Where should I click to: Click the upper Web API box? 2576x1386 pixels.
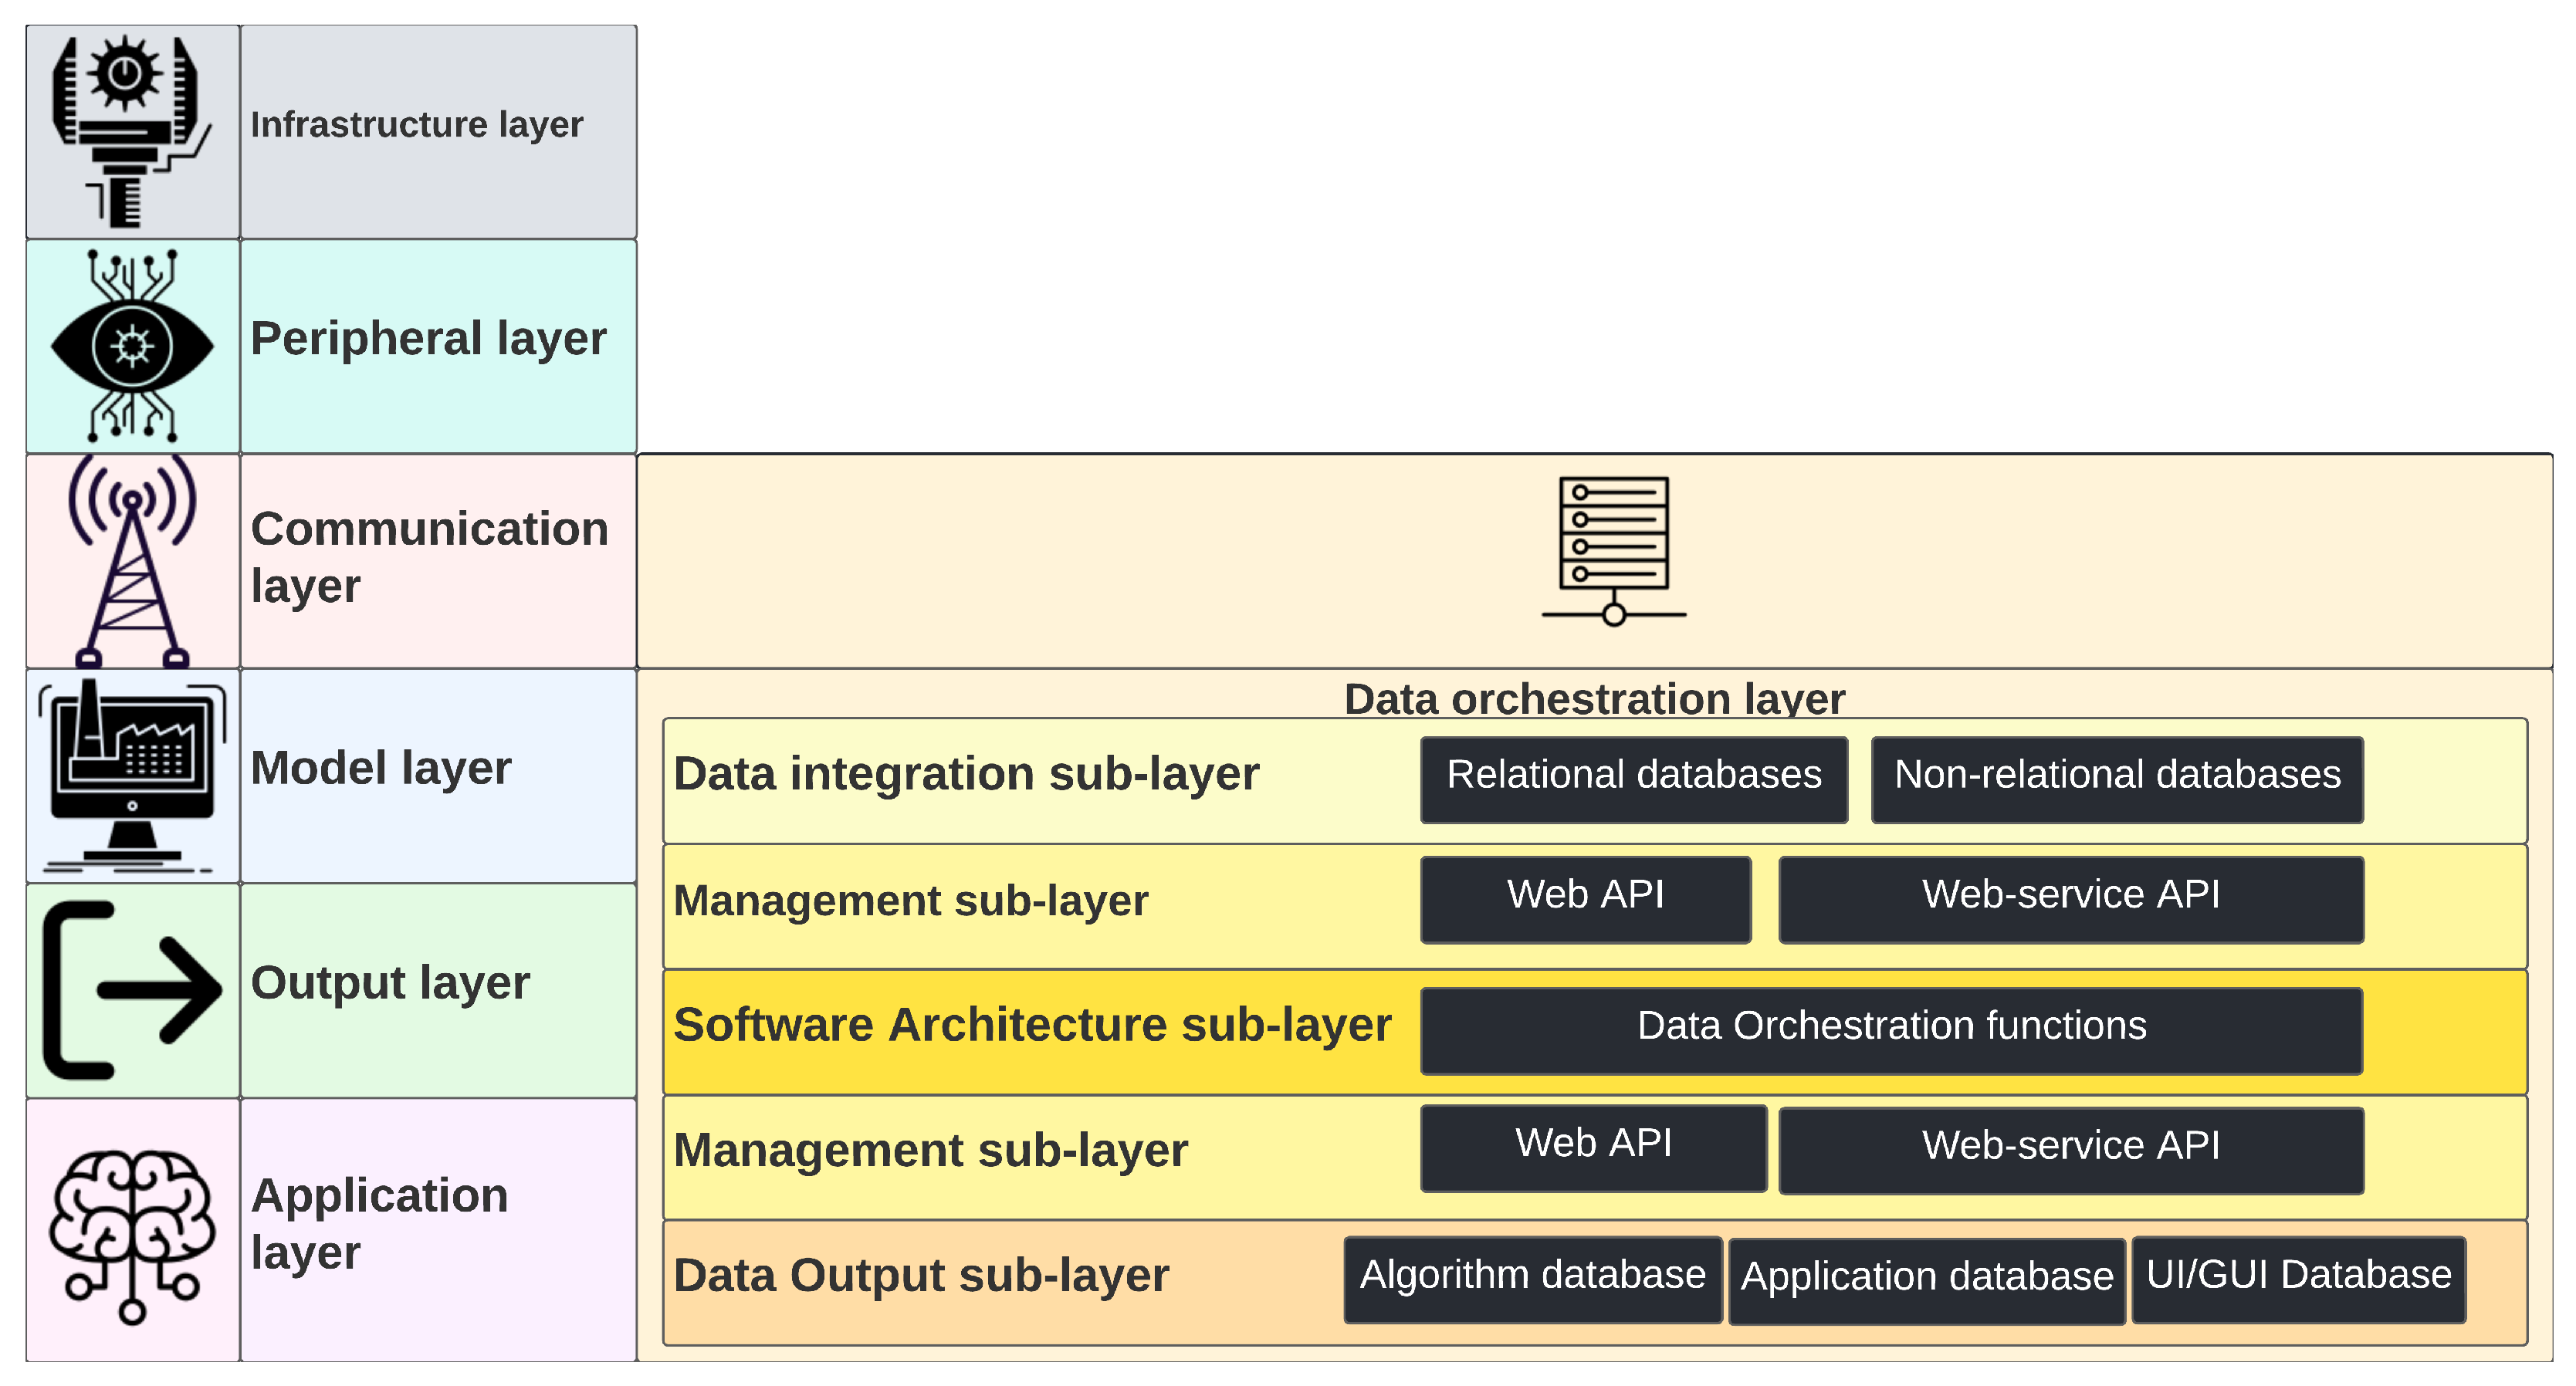tap(1585, 898)
